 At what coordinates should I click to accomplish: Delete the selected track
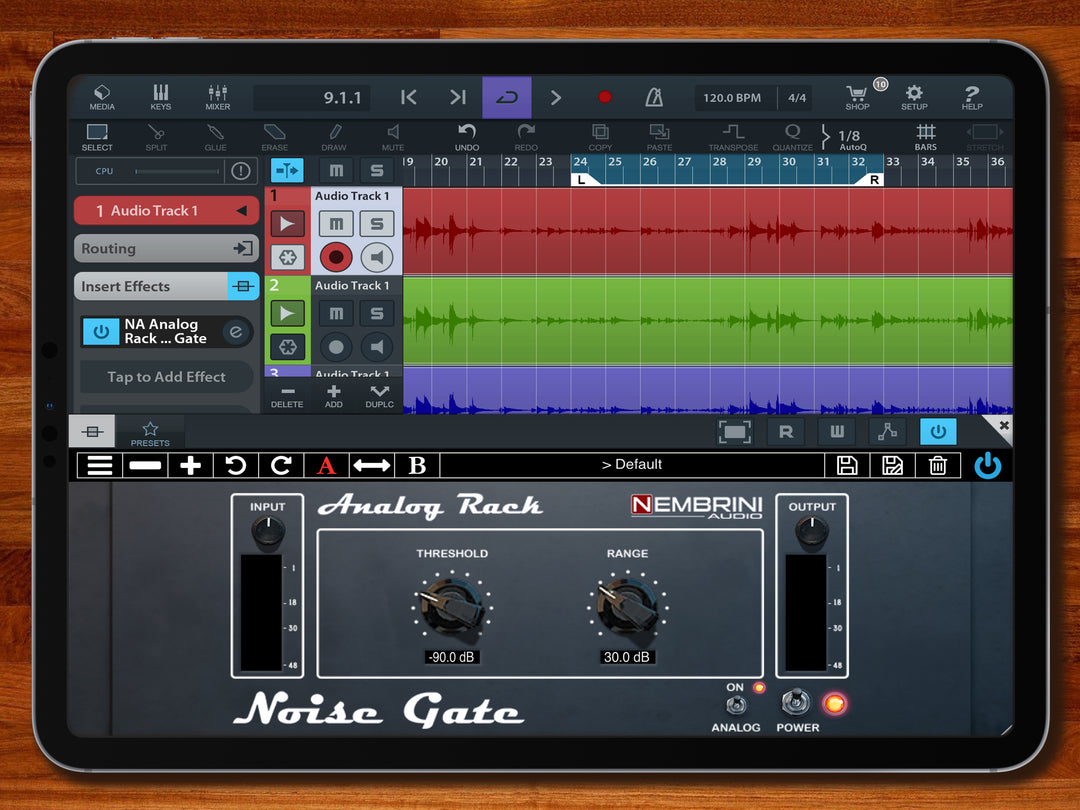287,396
